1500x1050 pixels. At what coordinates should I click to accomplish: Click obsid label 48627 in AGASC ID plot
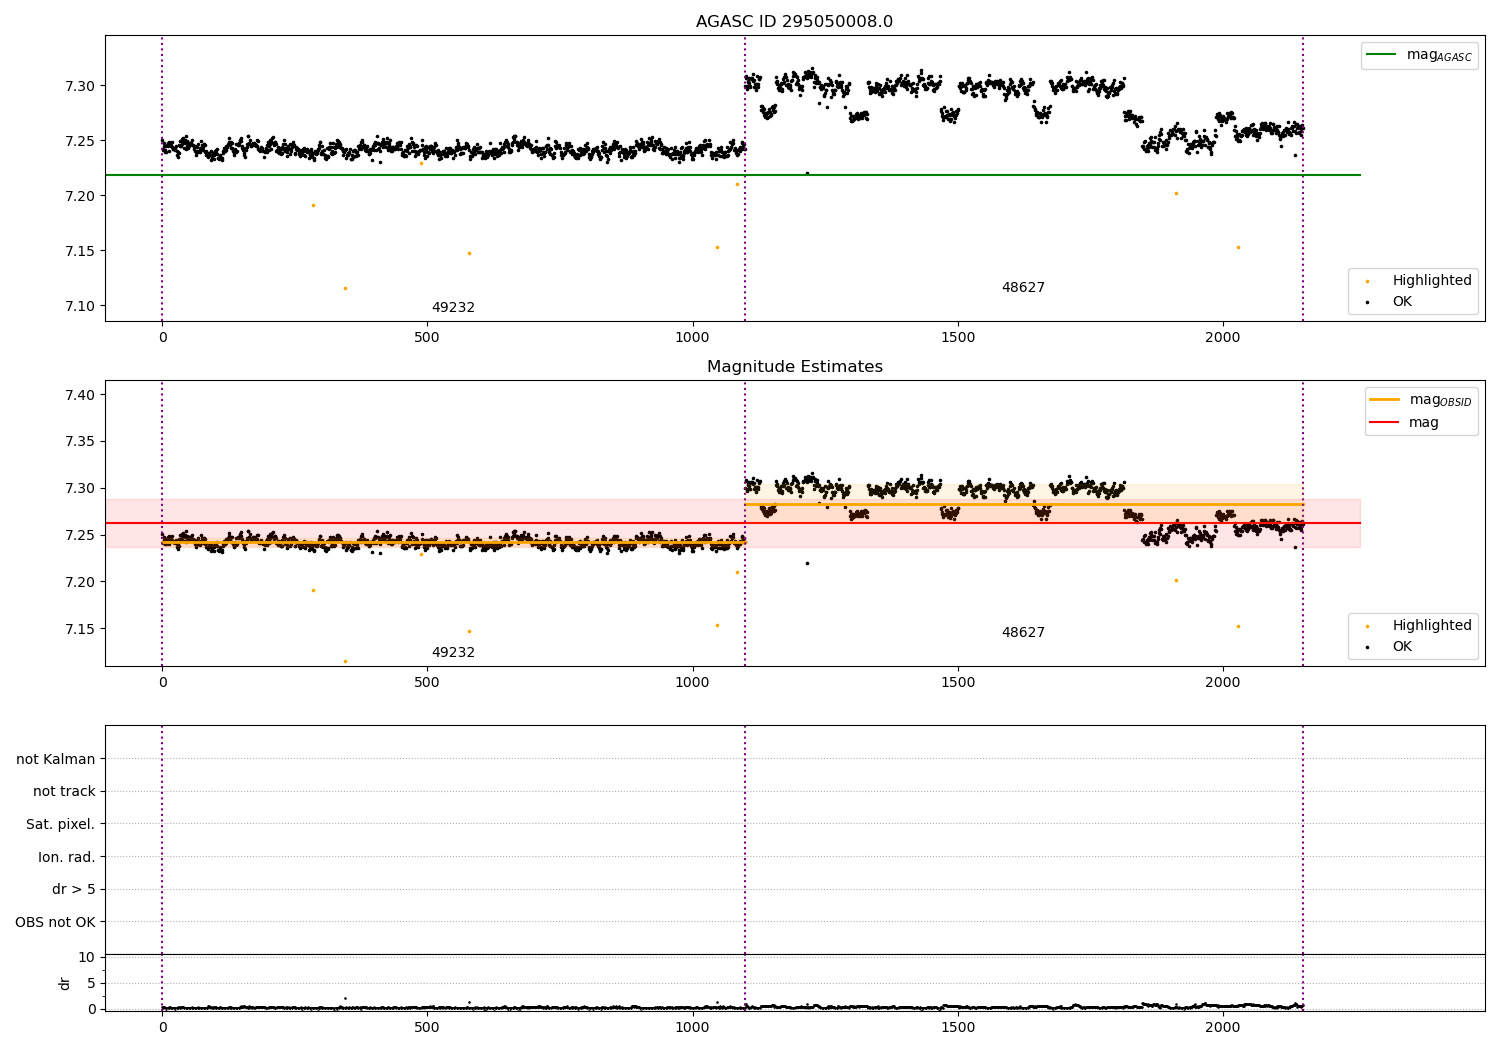(1023, 288)
